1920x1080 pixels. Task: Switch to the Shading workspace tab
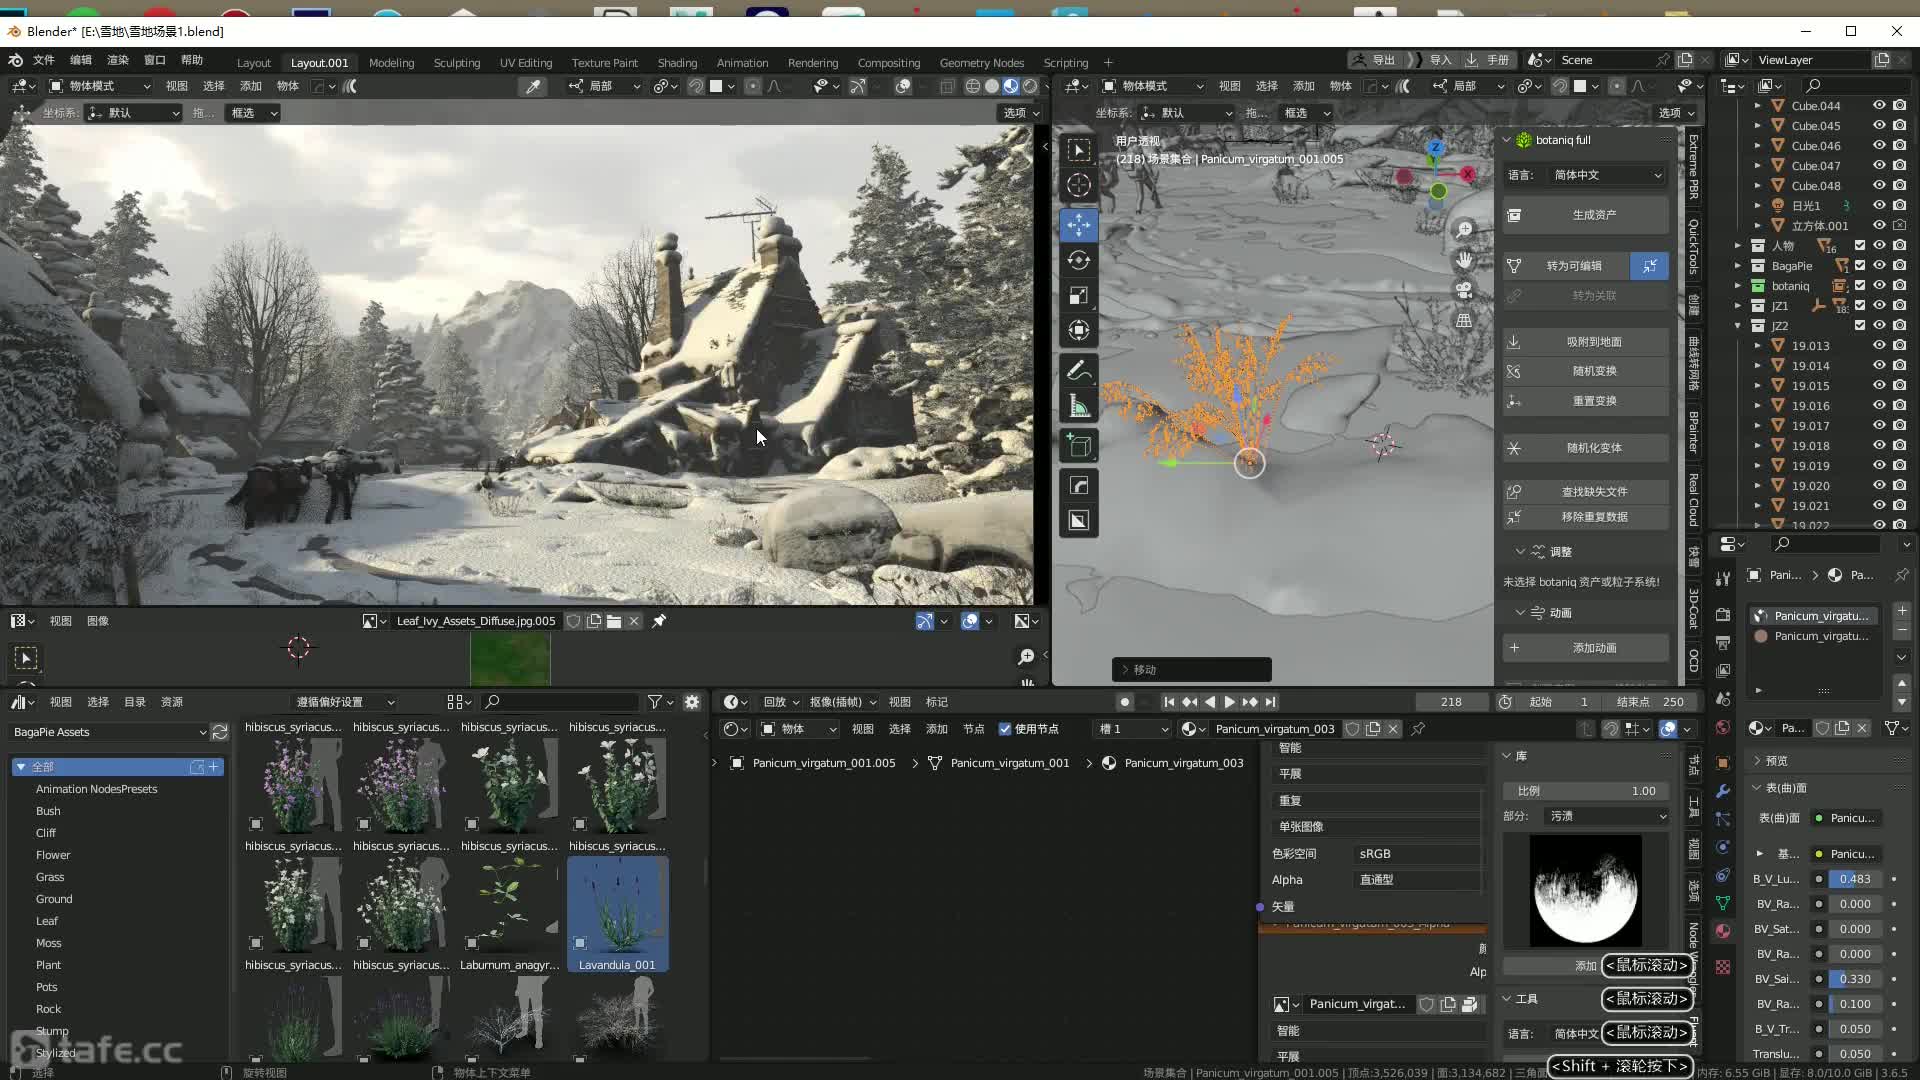(677, 62)
